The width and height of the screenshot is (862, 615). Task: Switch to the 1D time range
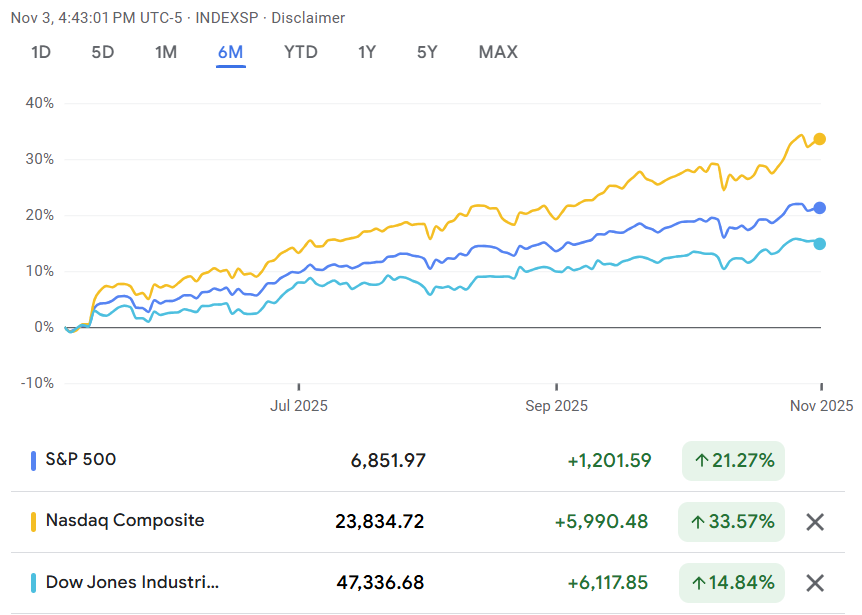coord(41,52)
